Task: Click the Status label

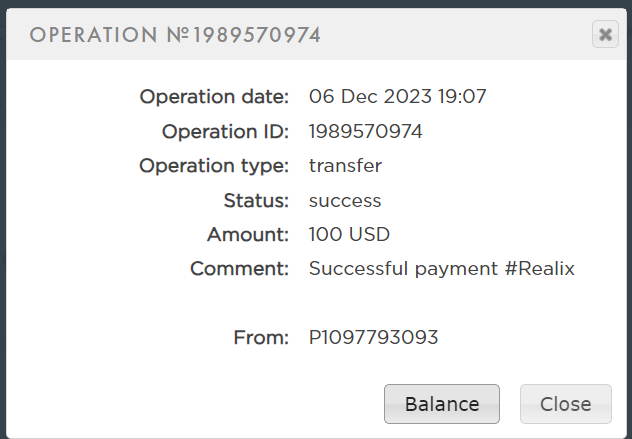Action: 256,200
